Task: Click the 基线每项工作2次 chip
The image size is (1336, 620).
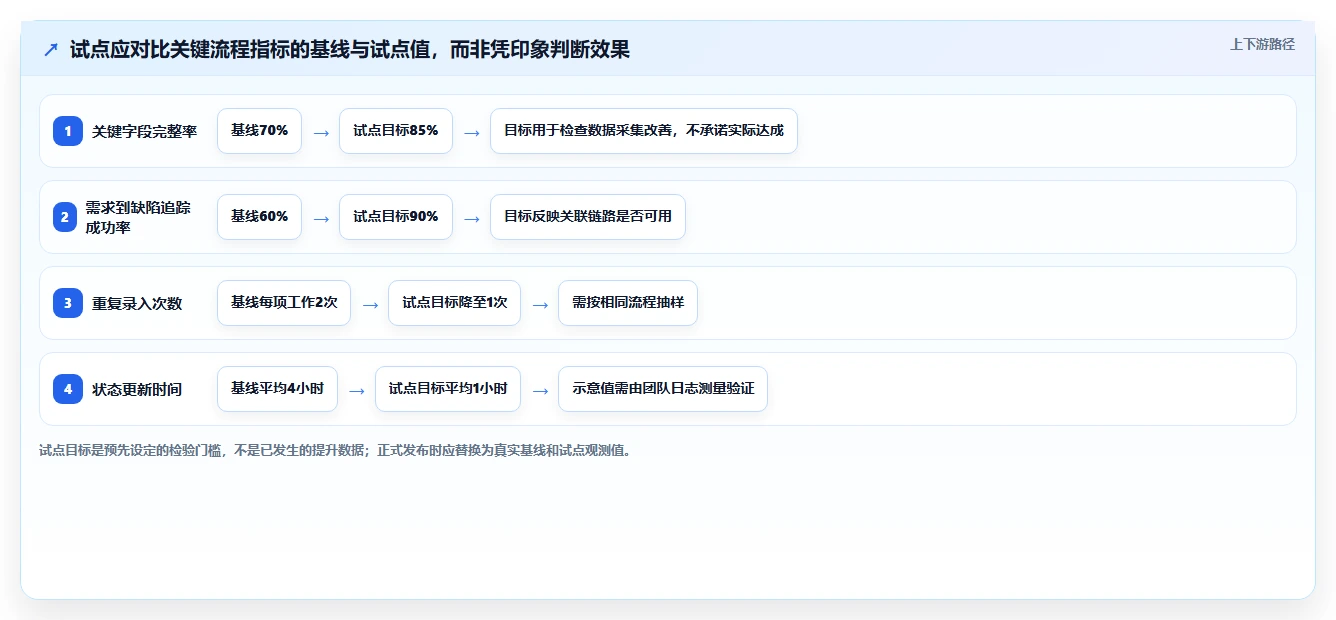Action: coord(284,303)
